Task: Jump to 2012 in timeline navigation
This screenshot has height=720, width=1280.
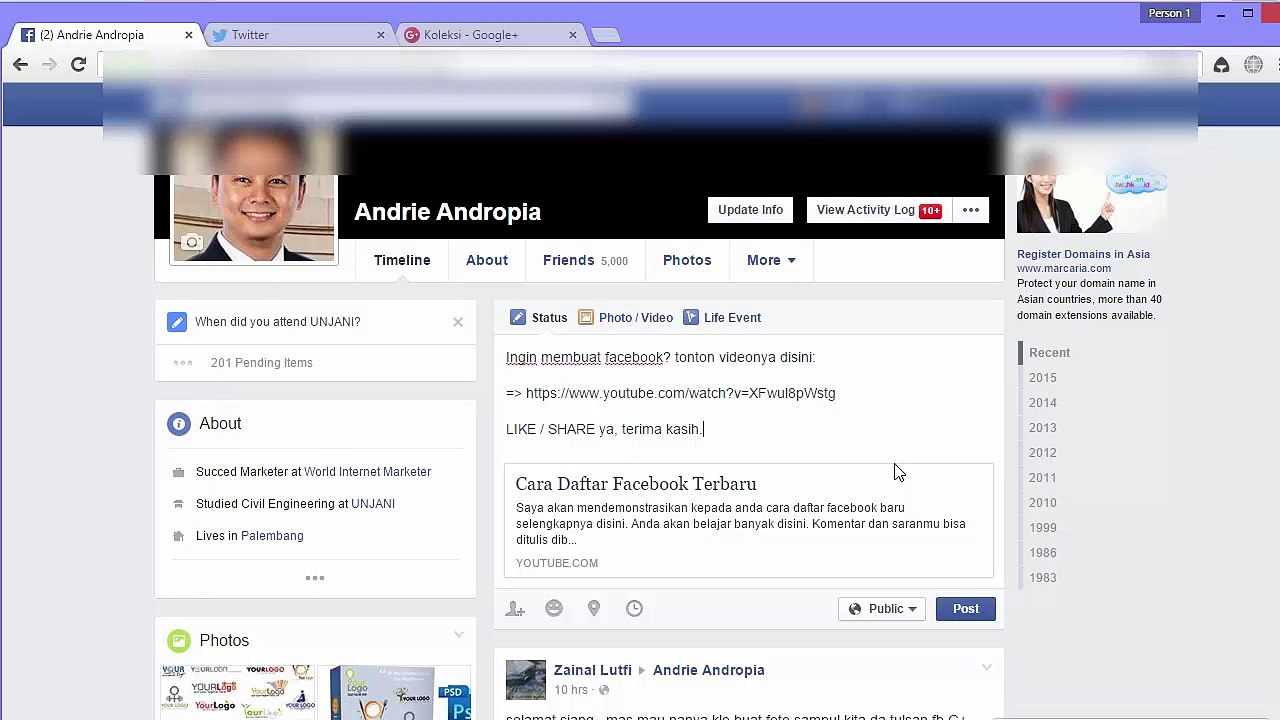Action: [1043, 453]
